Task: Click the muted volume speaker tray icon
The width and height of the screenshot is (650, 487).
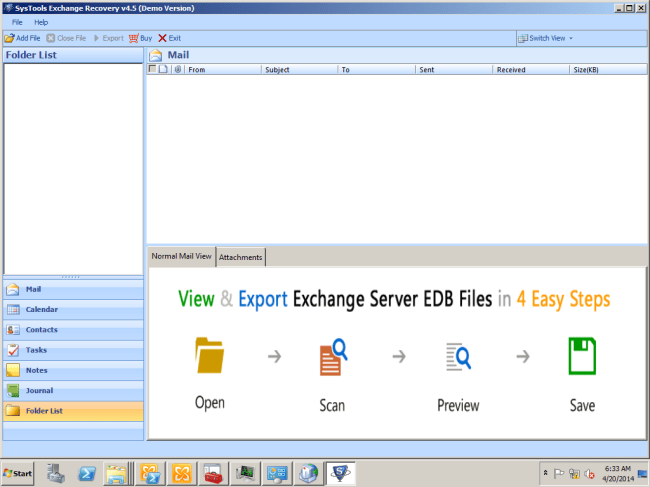Action: (x=589, y=473)
